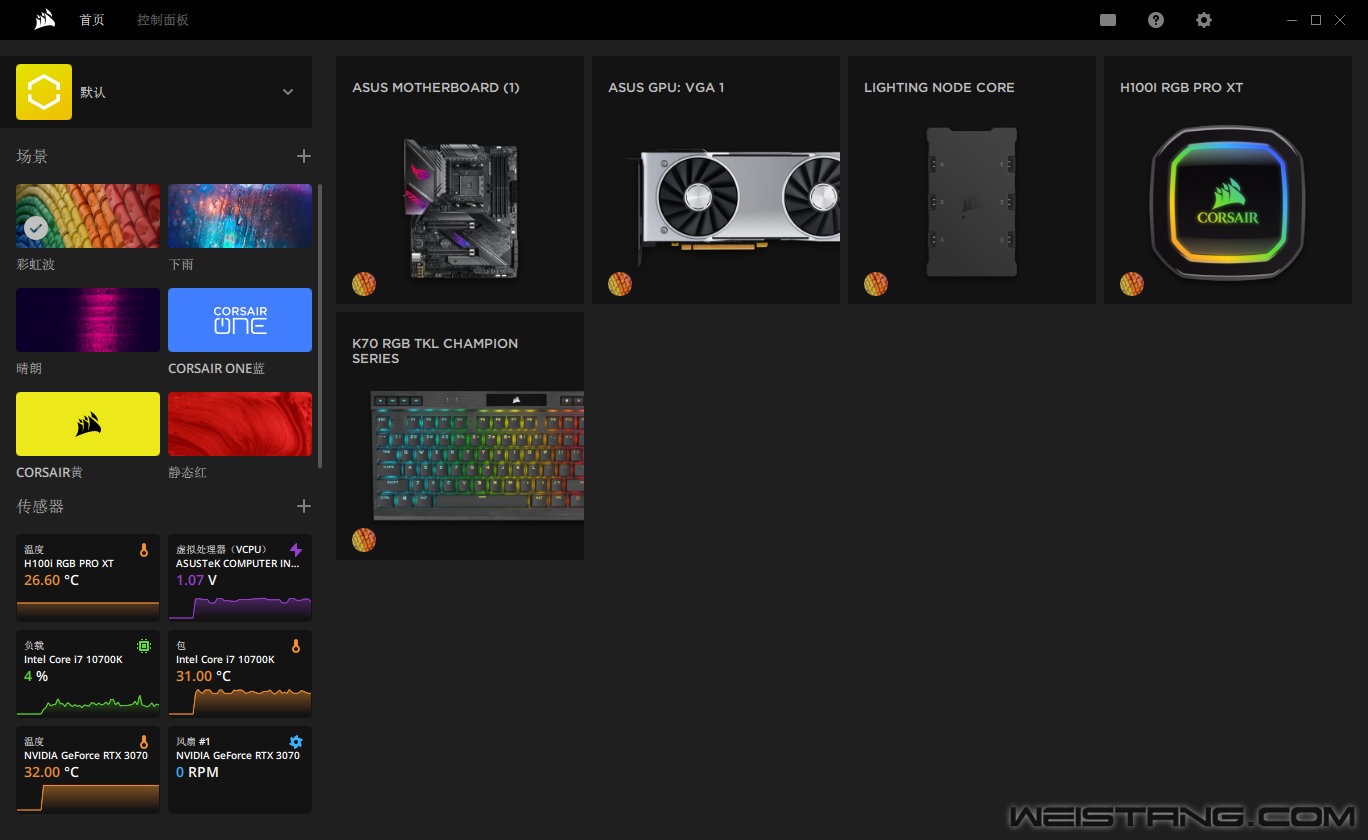This screenshot has width=1368, height=840.
Task: Select the 下雨 rain scene thumbnail
Action: (240, 216)
